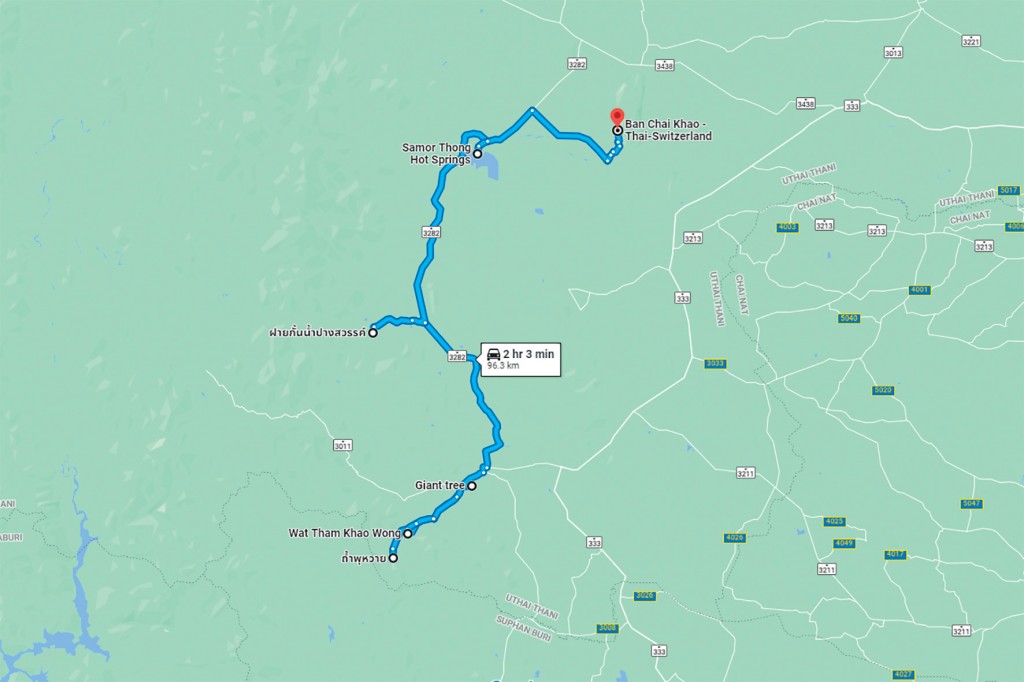Click the car icon in the route info box
Image resolution: width=1024 pixels, height=682 pixels.
point(494,354)
